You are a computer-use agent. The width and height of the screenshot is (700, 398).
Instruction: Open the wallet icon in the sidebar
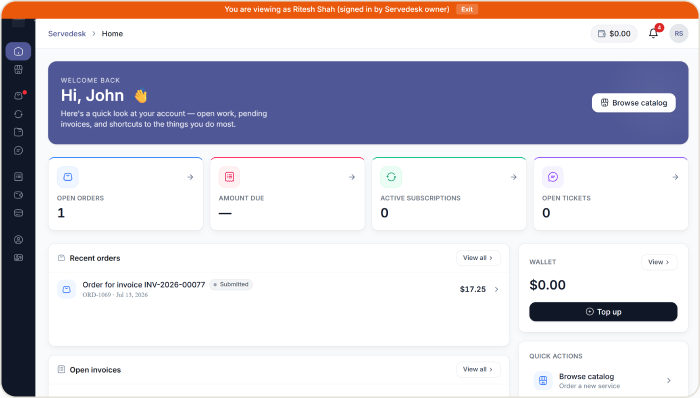18,195
